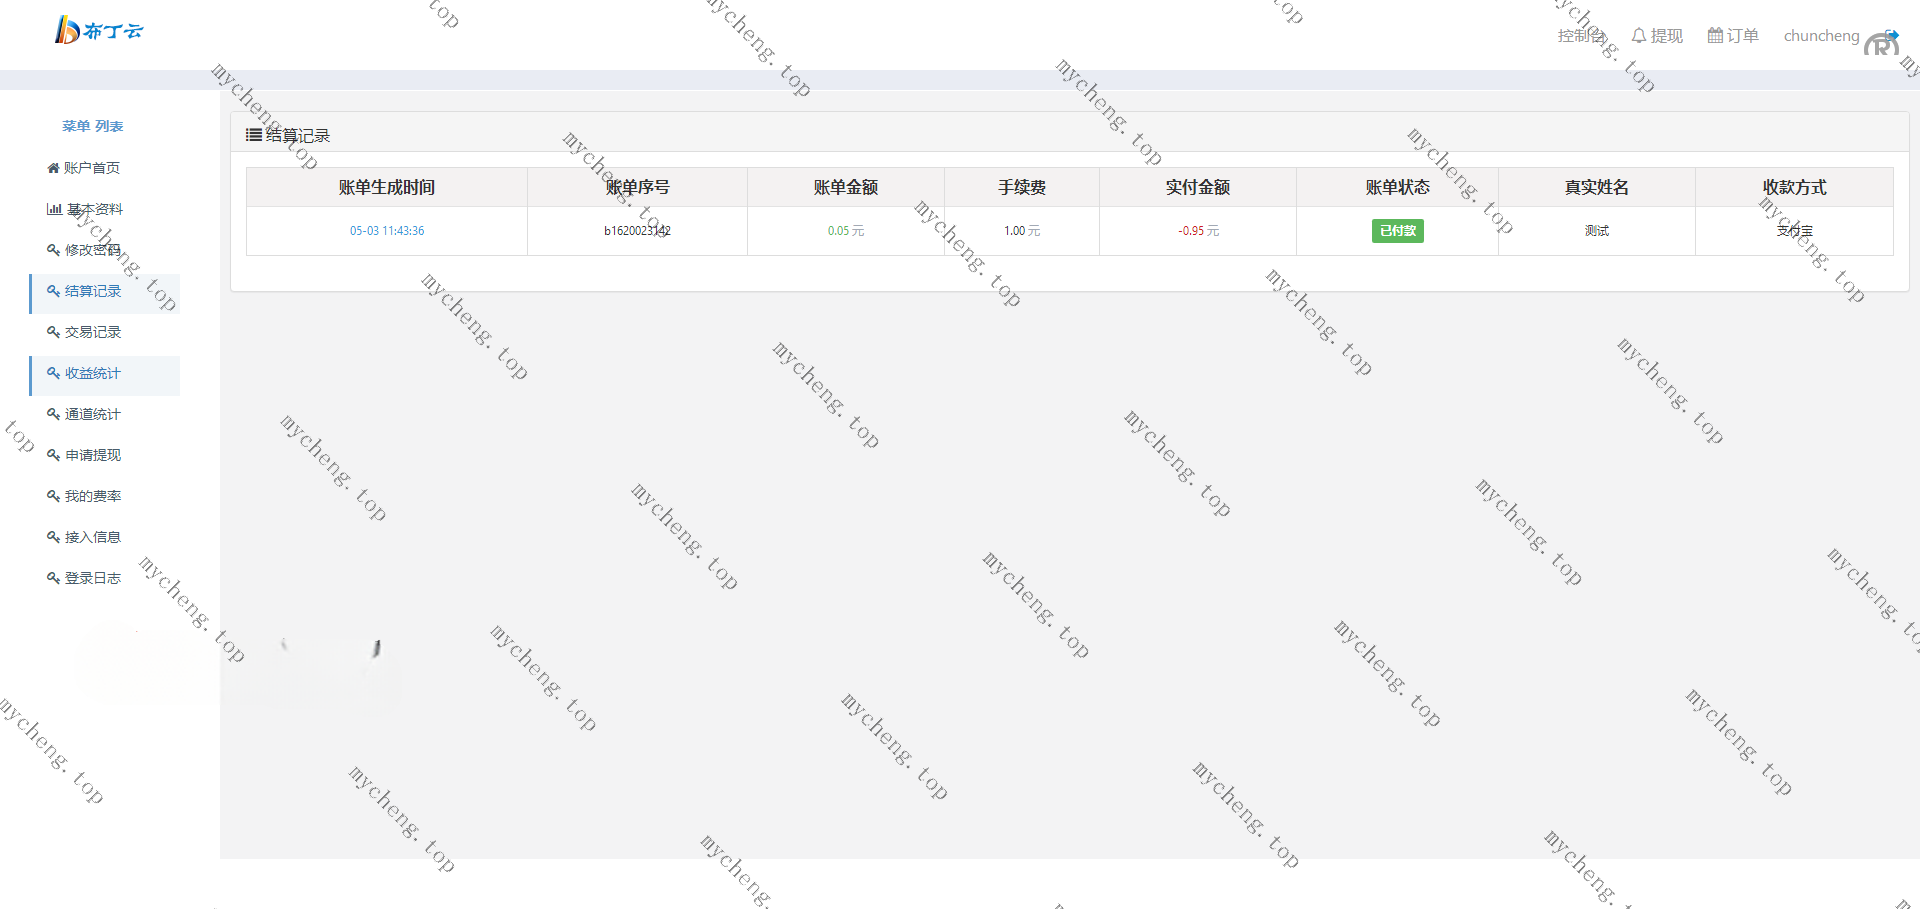Image resolution: width=1920 pixels, height=909 pixels.
Task: Open 收益统计 from the sidebar
Action: 93,373
